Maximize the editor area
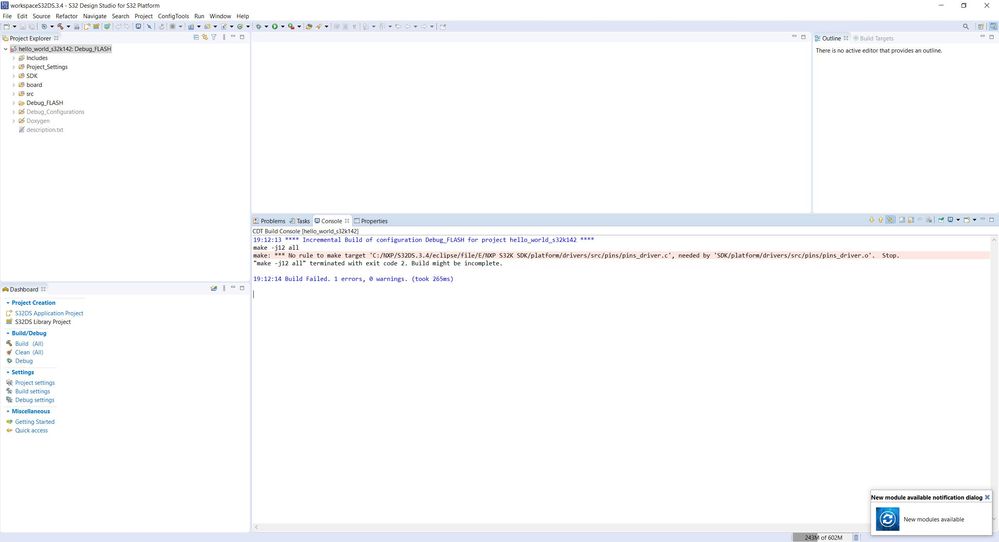The image size is (999, 542). coord(803,37)
